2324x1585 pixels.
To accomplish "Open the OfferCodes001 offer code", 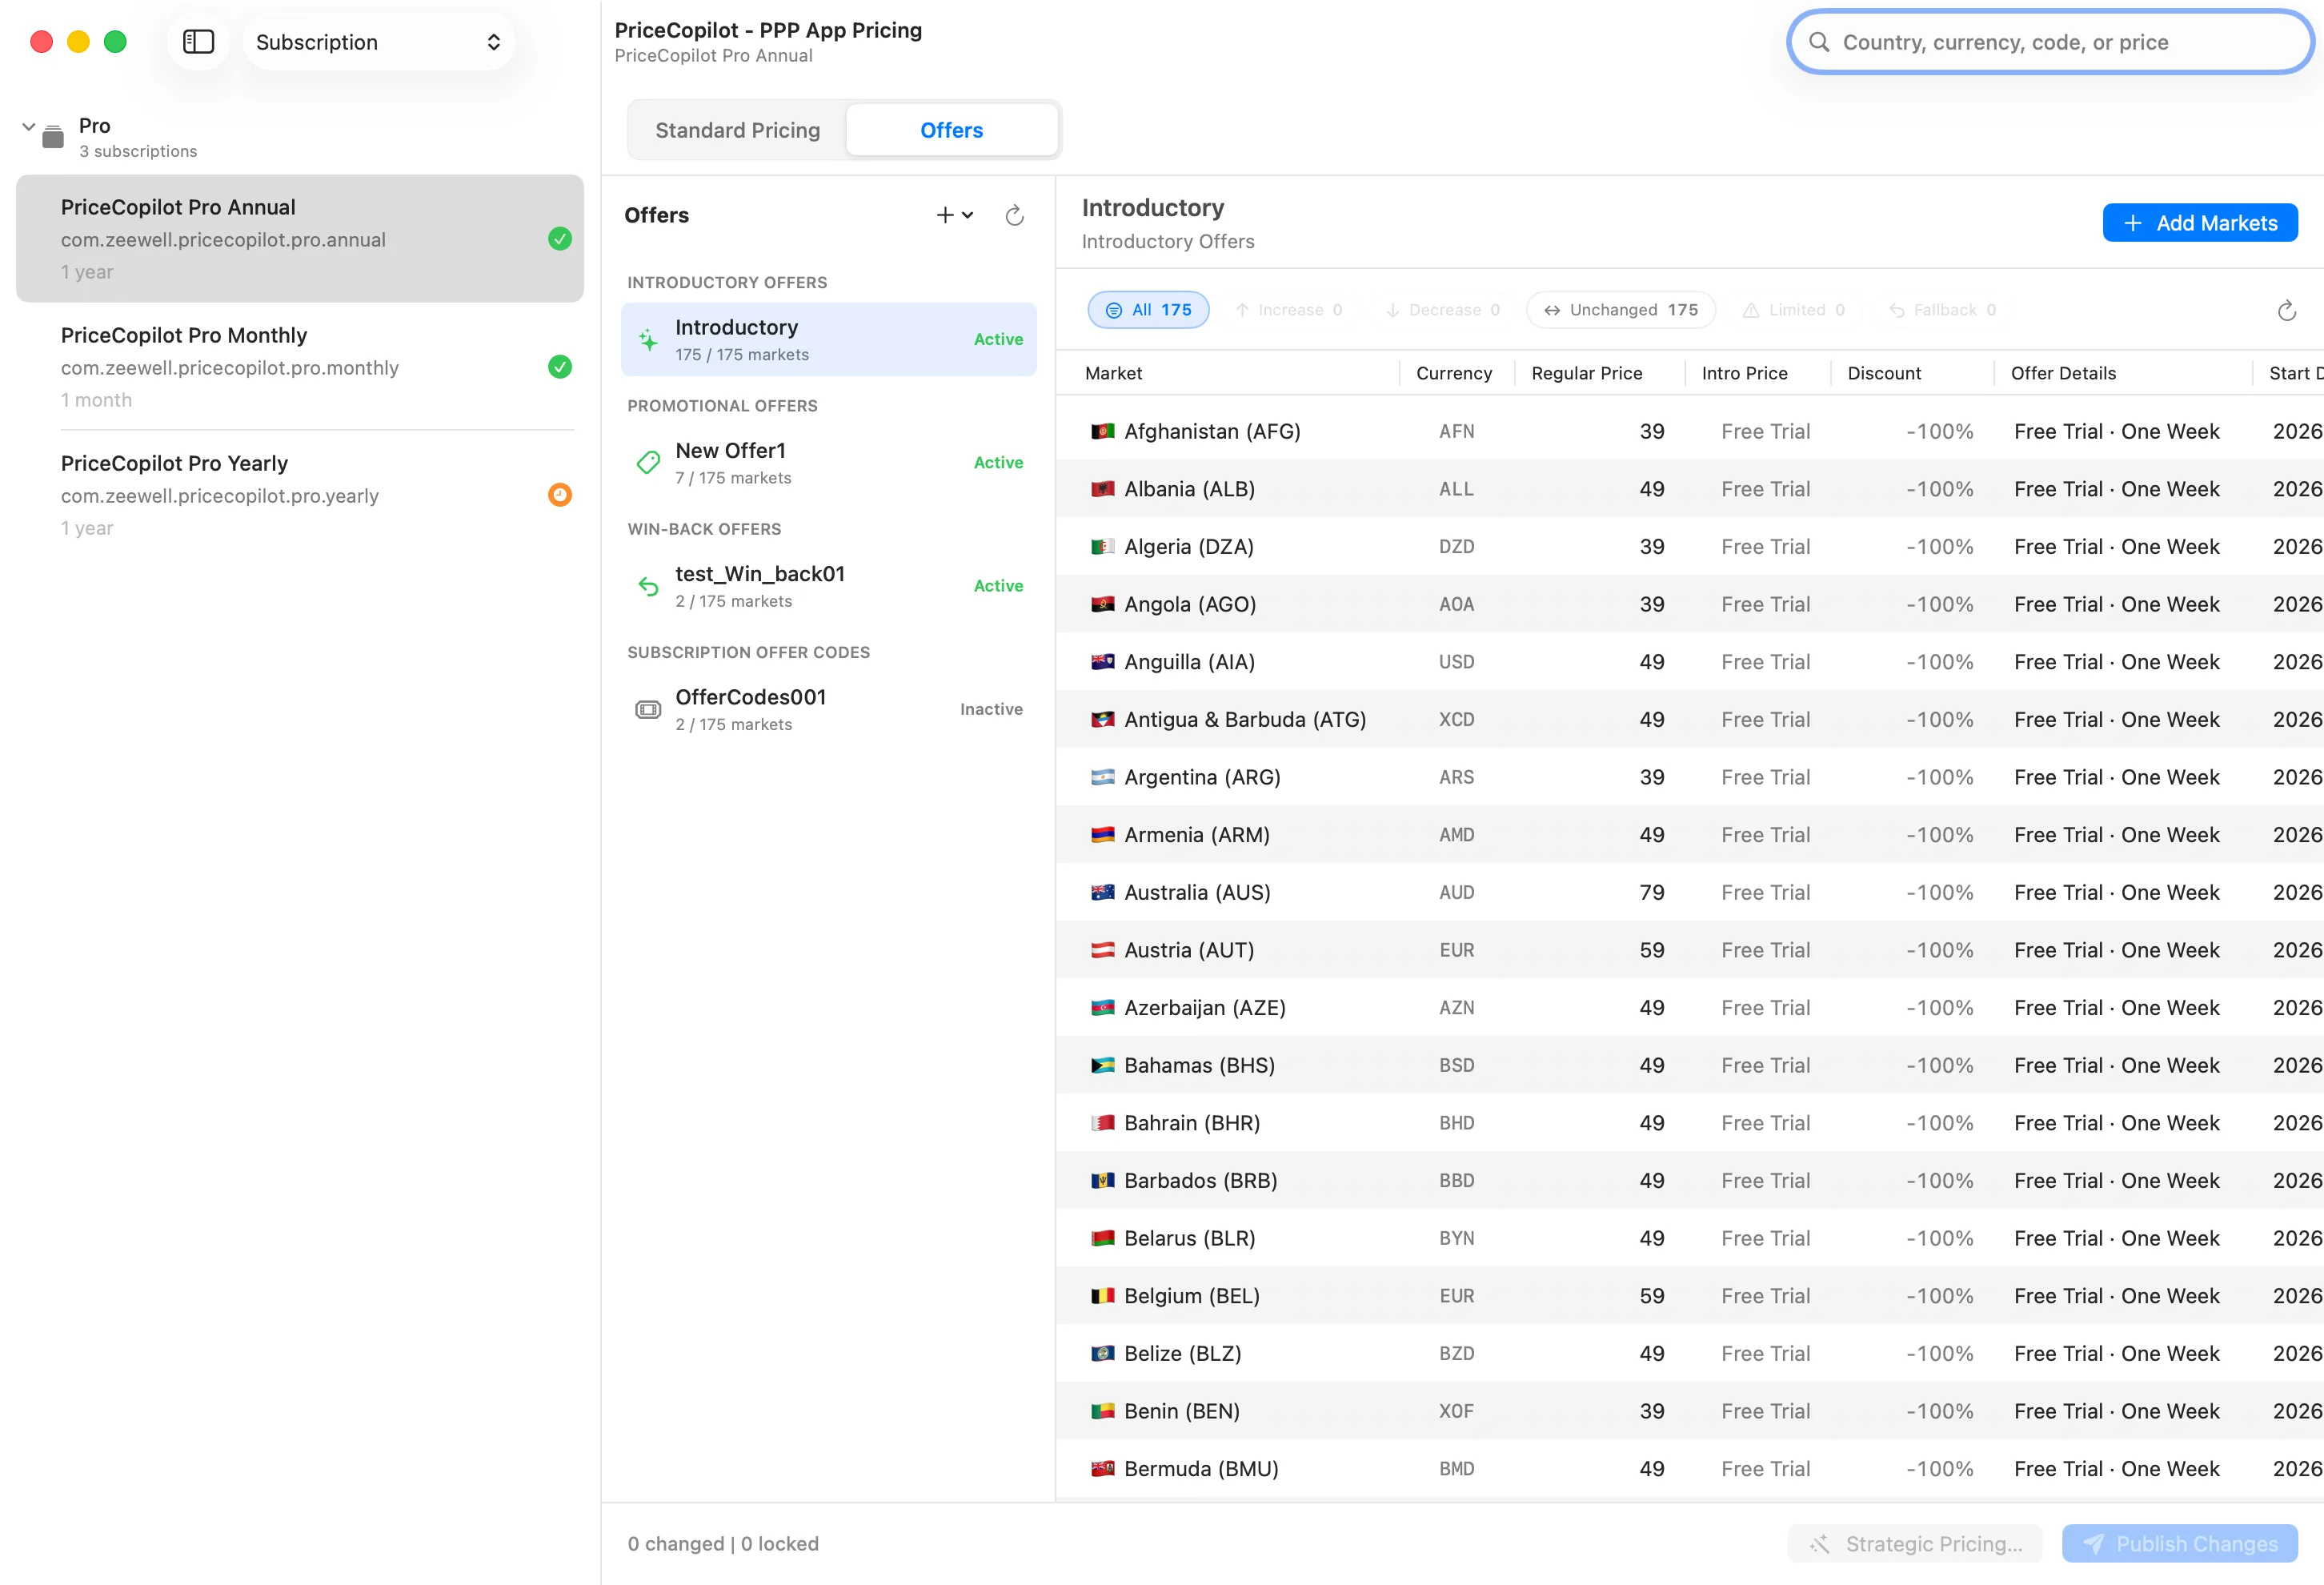I will pyautogui.click(x=829, y=709).
